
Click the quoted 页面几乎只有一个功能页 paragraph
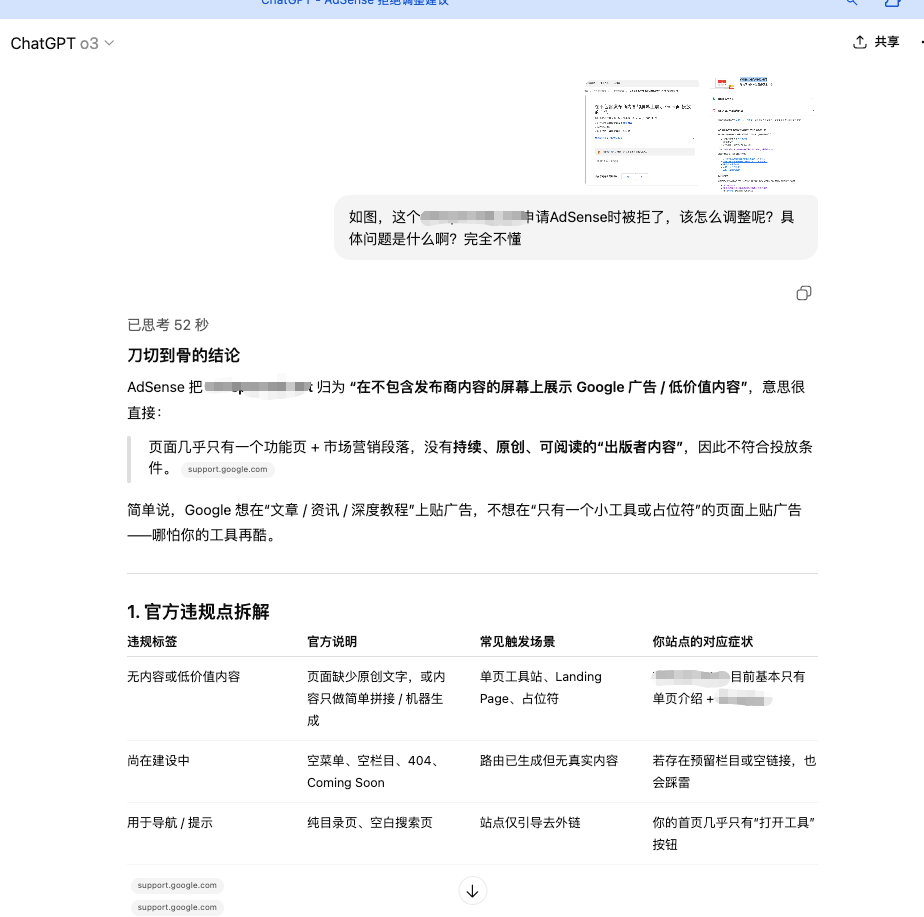tap(480, 458)
